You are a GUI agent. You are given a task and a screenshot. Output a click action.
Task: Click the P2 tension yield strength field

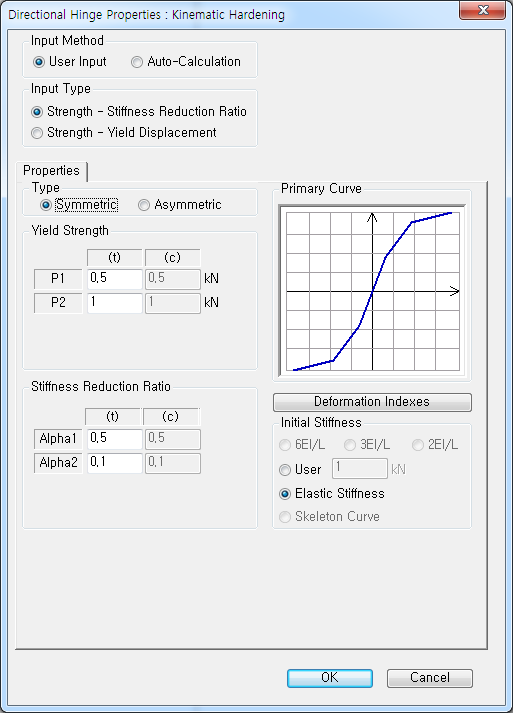(115, 303)
